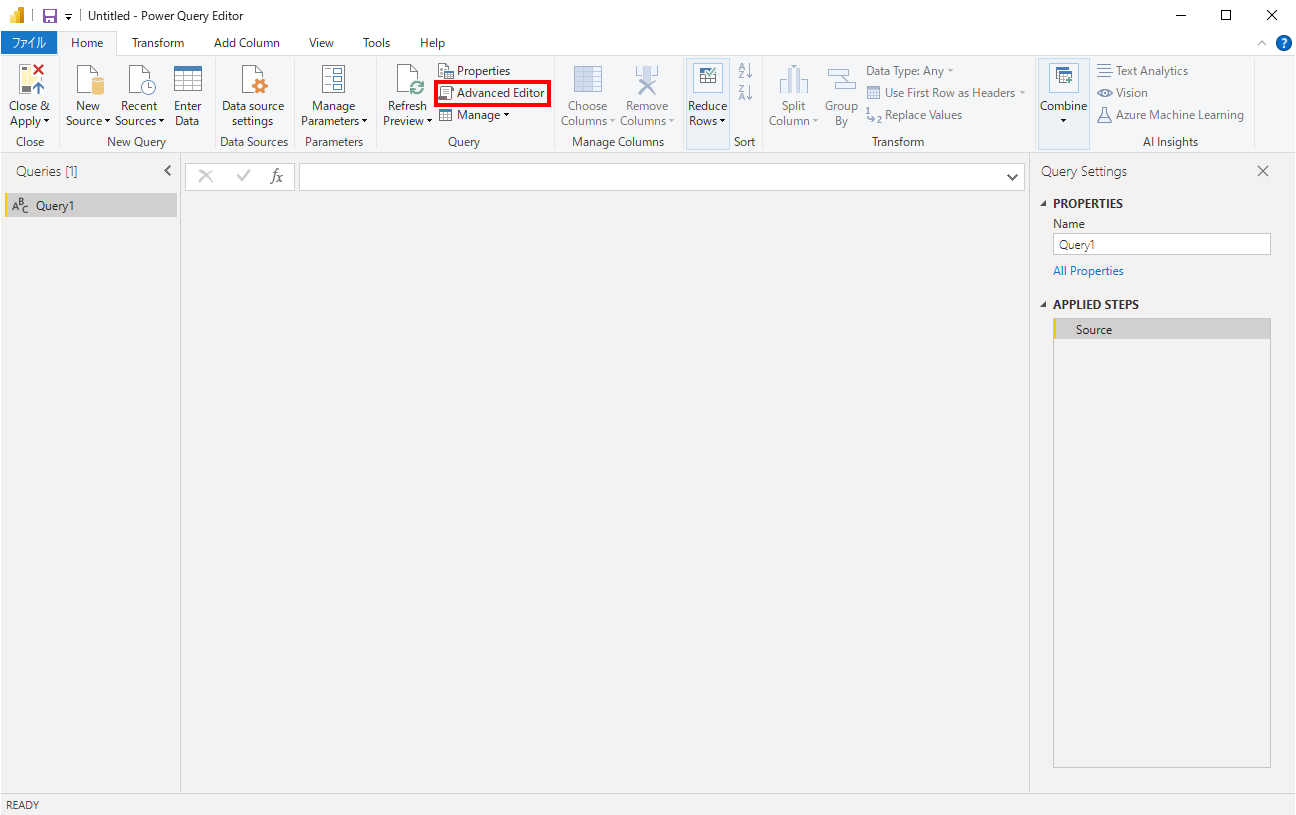
Task: Click the Refresh Preview icon
Action: point(407,80)
